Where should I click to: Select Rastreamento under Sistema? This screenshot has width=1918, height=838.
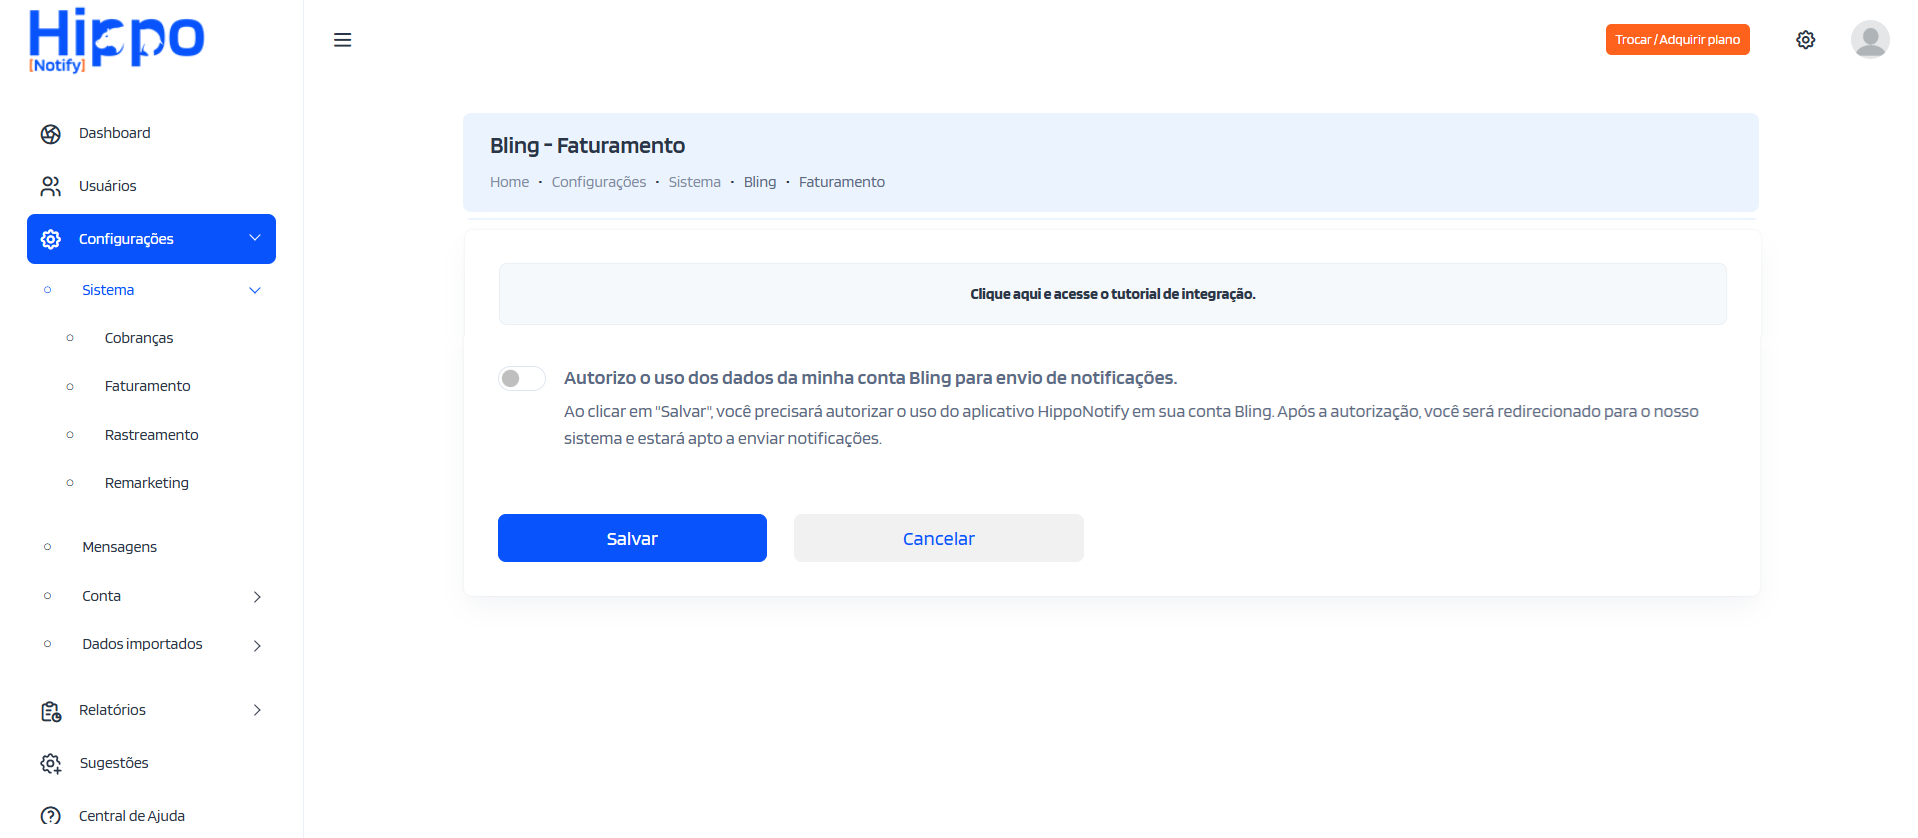(x=151, y=435)
